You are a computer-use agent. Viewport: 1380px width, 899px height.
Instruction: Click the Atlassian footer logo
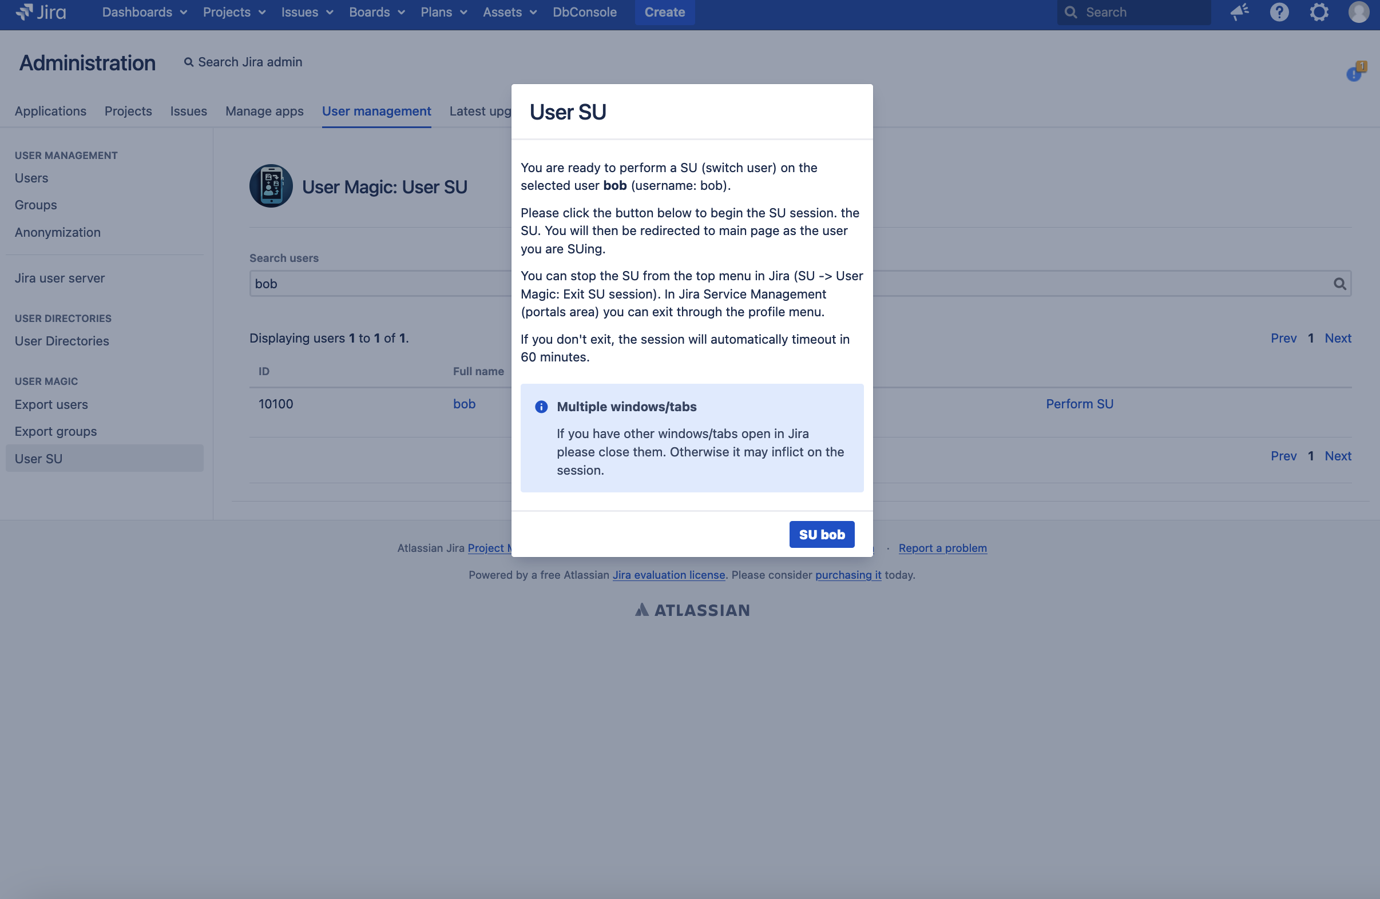692,610
